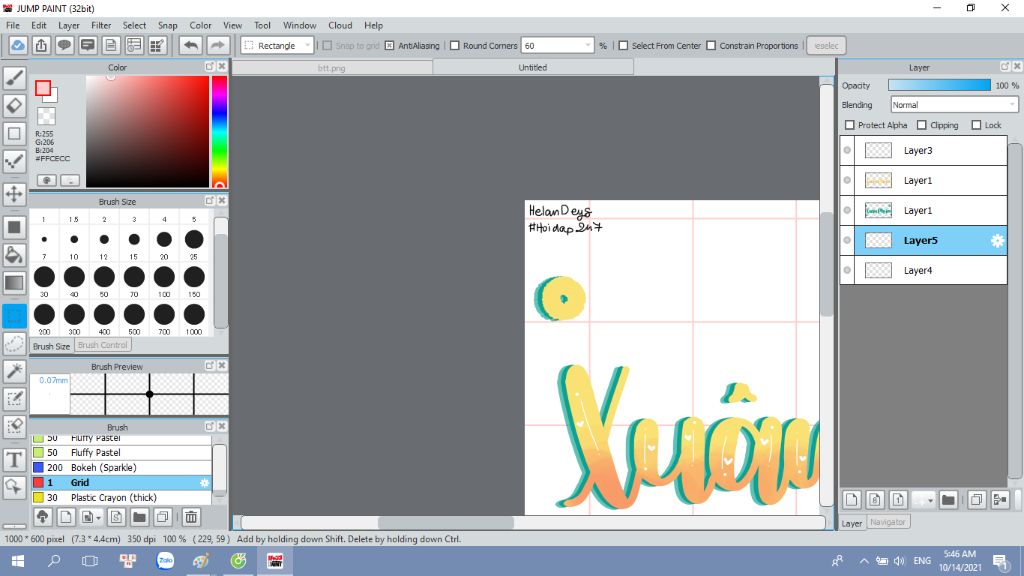
Task: Switch to the Navigator tab
Action: tap(888, 522)
